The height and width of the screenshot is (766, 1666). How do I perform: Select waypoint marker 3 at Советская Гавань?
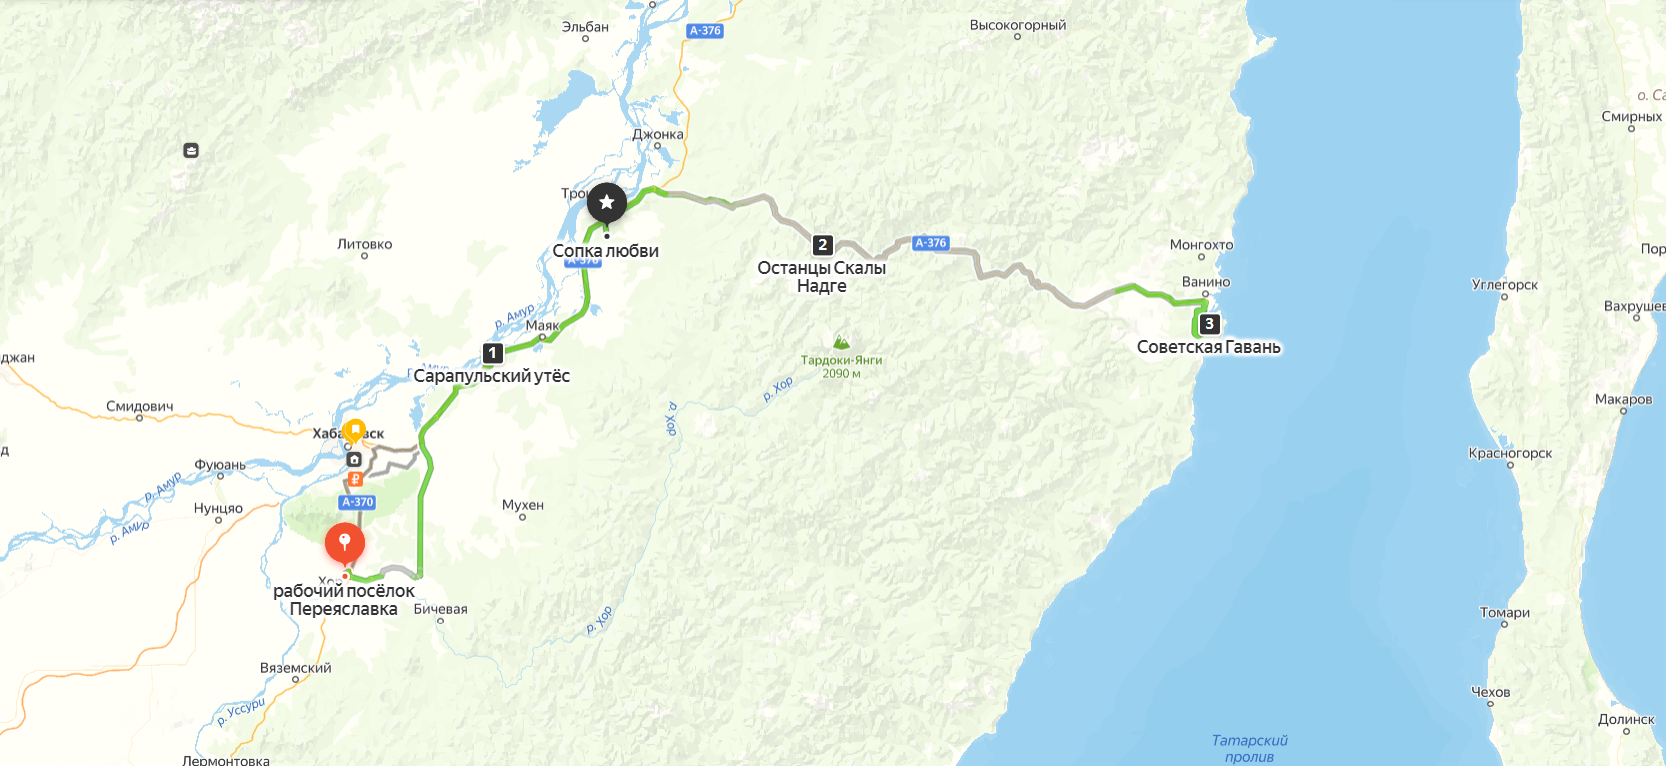[1209, 324]
